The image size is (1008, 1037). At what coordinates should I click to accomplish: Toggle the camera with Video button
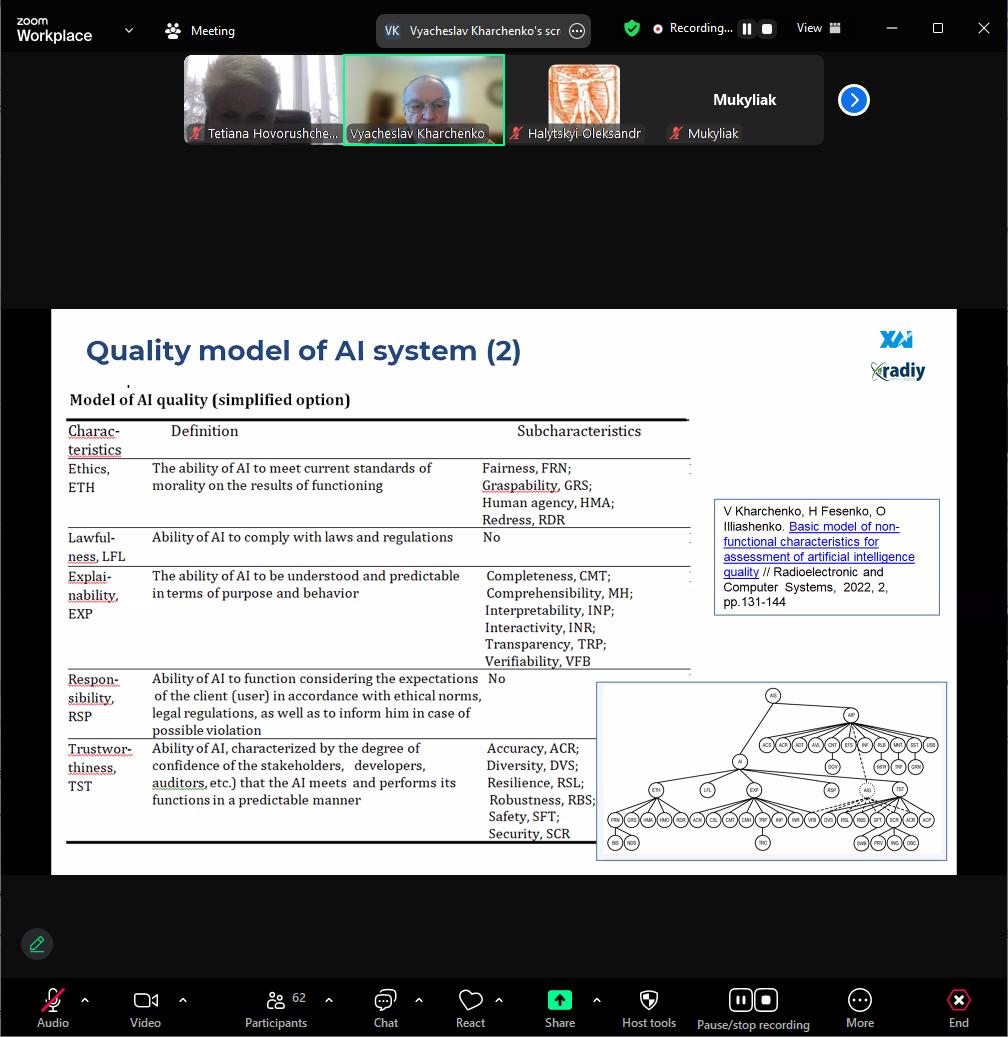(145, 1008)
